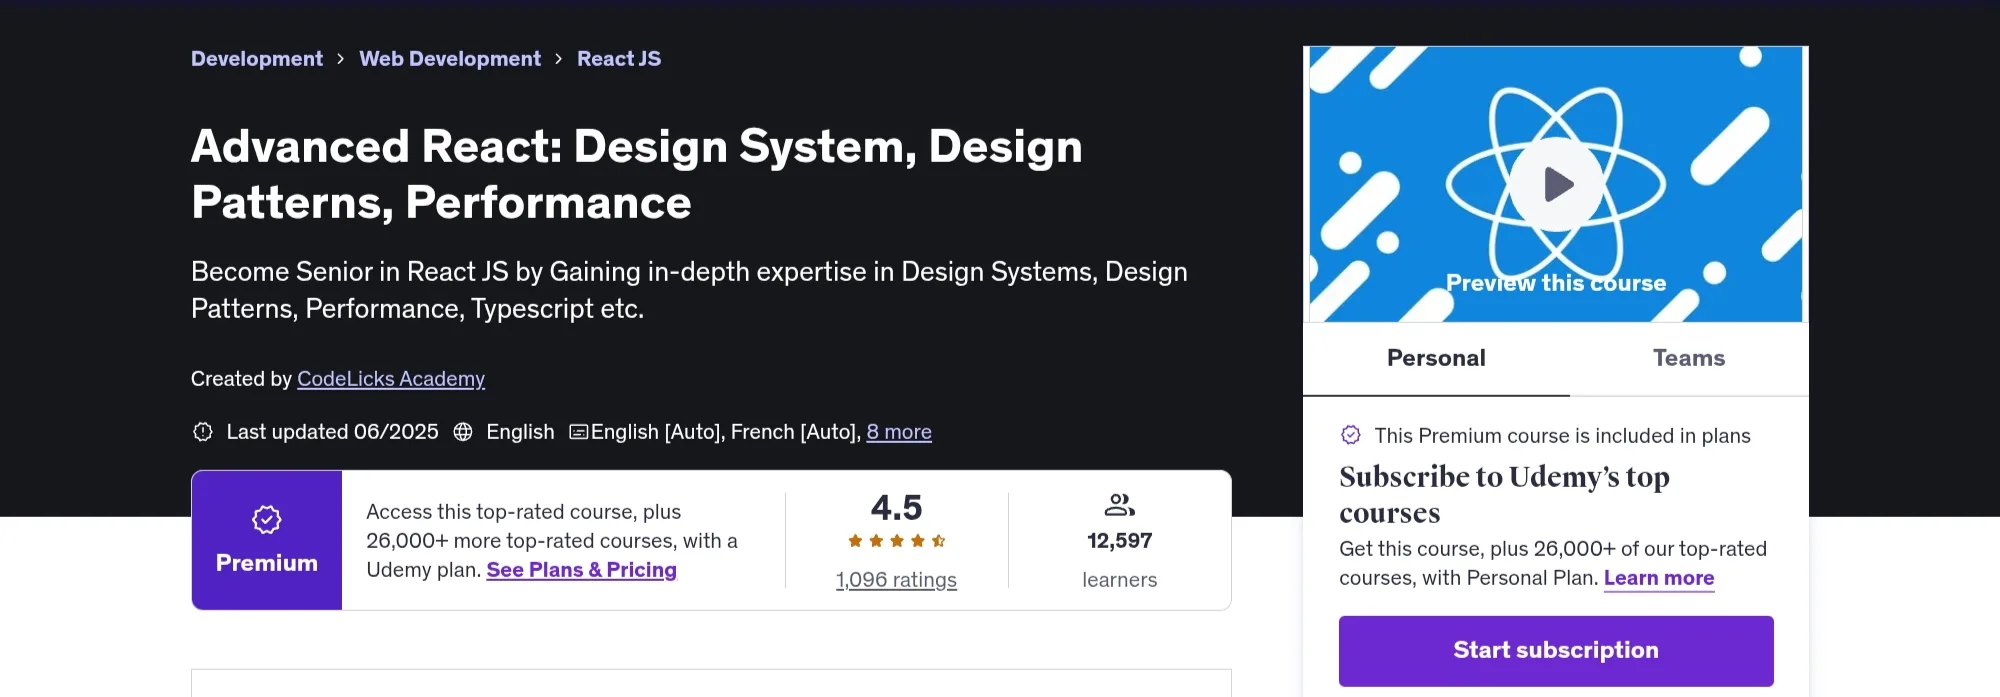Viewport: 2000px width, 697px height.
Task: Expand captions list via 8 more
Action: (x=899, y=432)
